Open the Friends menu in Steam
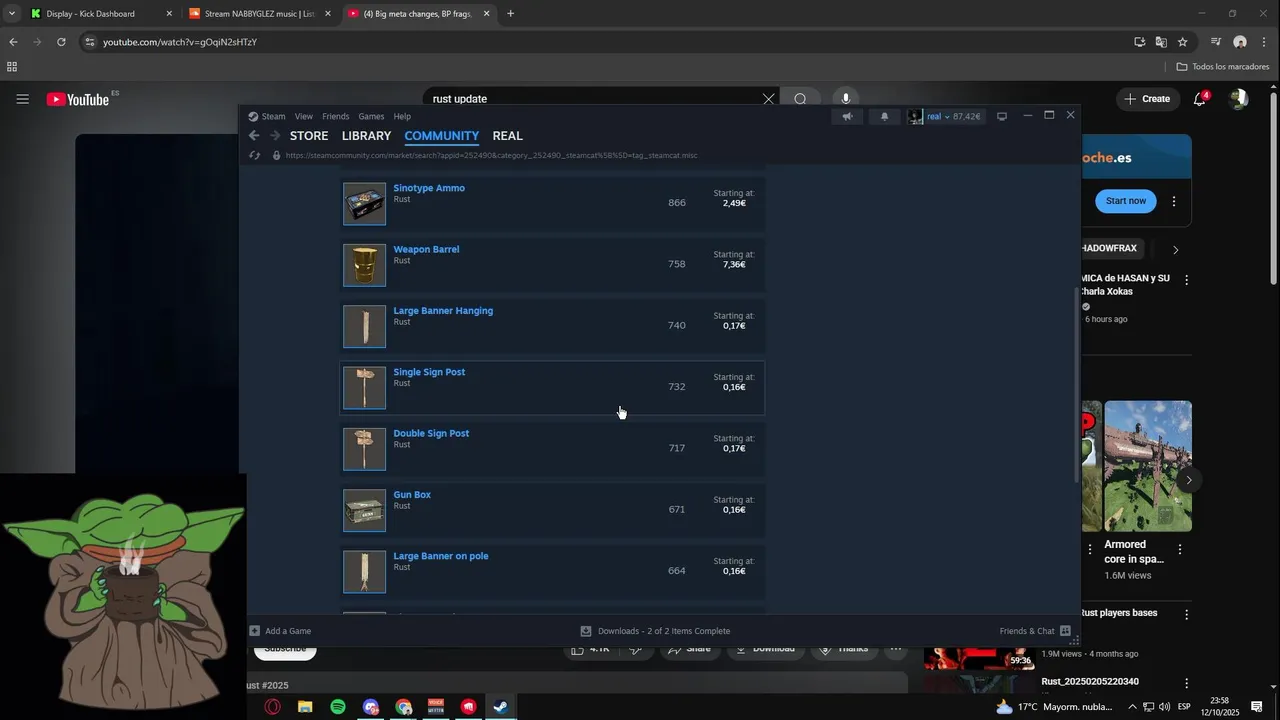This screenshot has height=720, width=1280. point(336,117)
